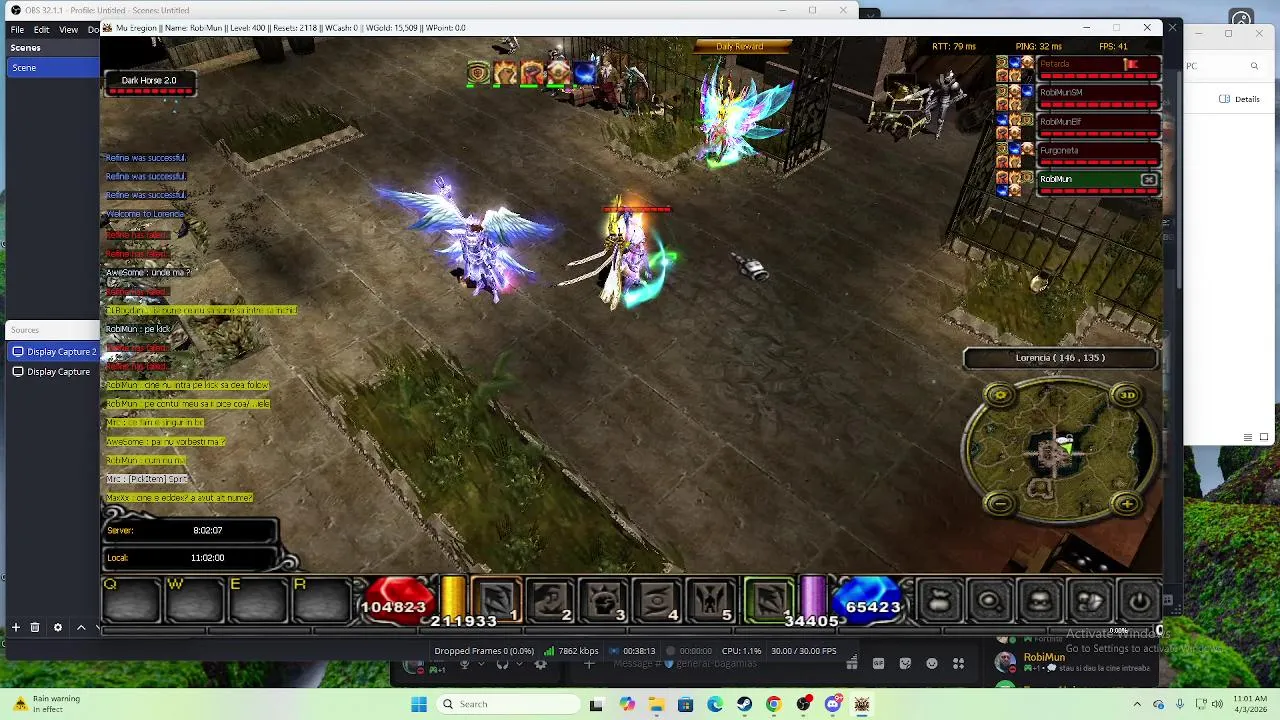1280x720 pixels.
Task: Open OBS View menu
Action: click(x=68, y=29)
